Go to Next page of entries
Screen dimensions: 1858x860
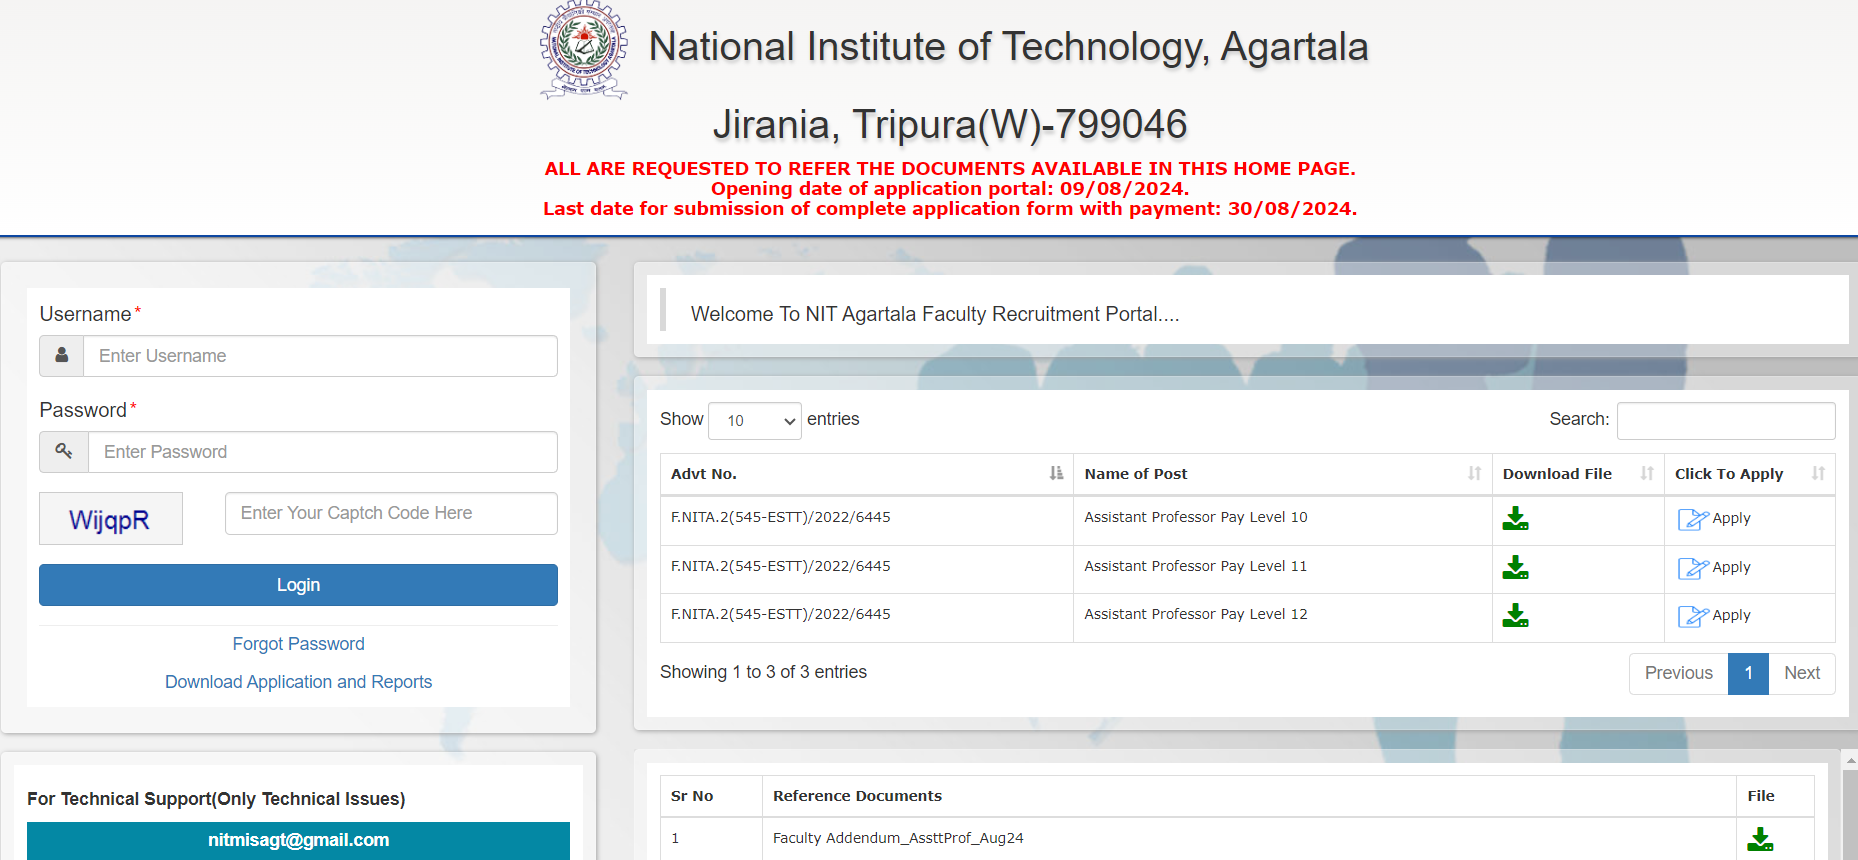click(1802, 673)
